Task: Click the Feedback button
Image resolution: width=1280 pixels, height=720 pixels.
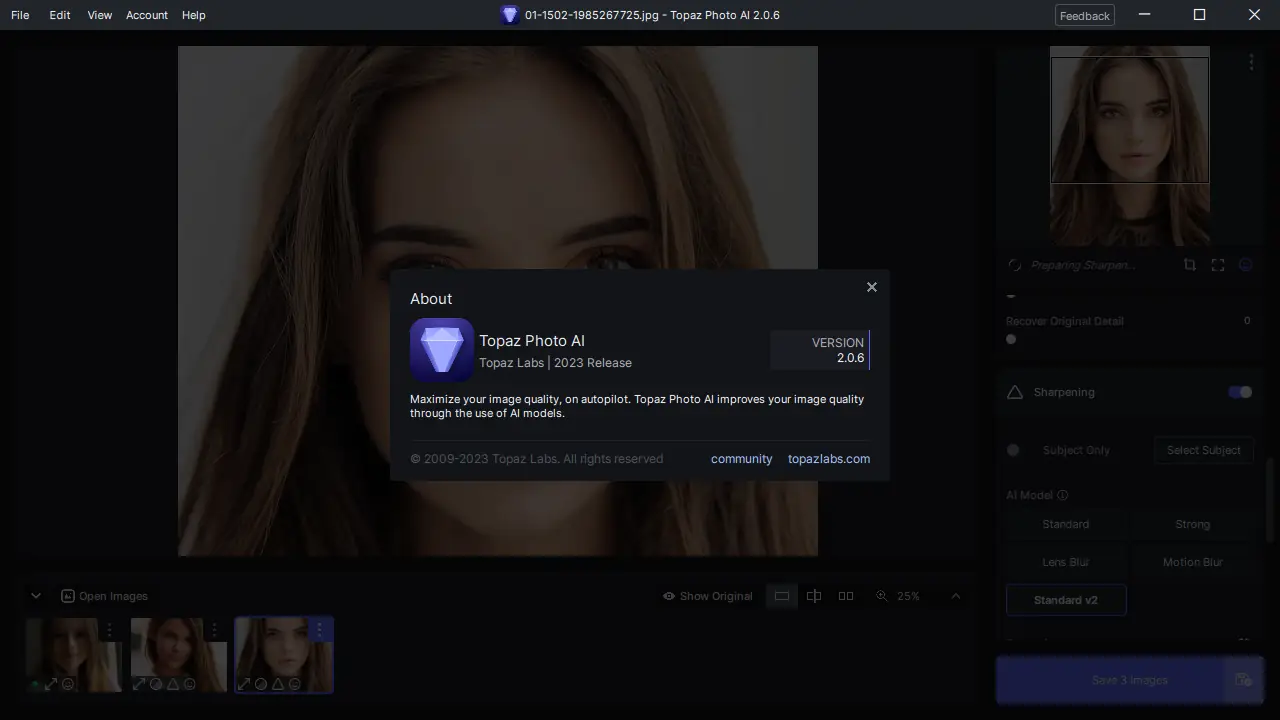Action: 1085,15
